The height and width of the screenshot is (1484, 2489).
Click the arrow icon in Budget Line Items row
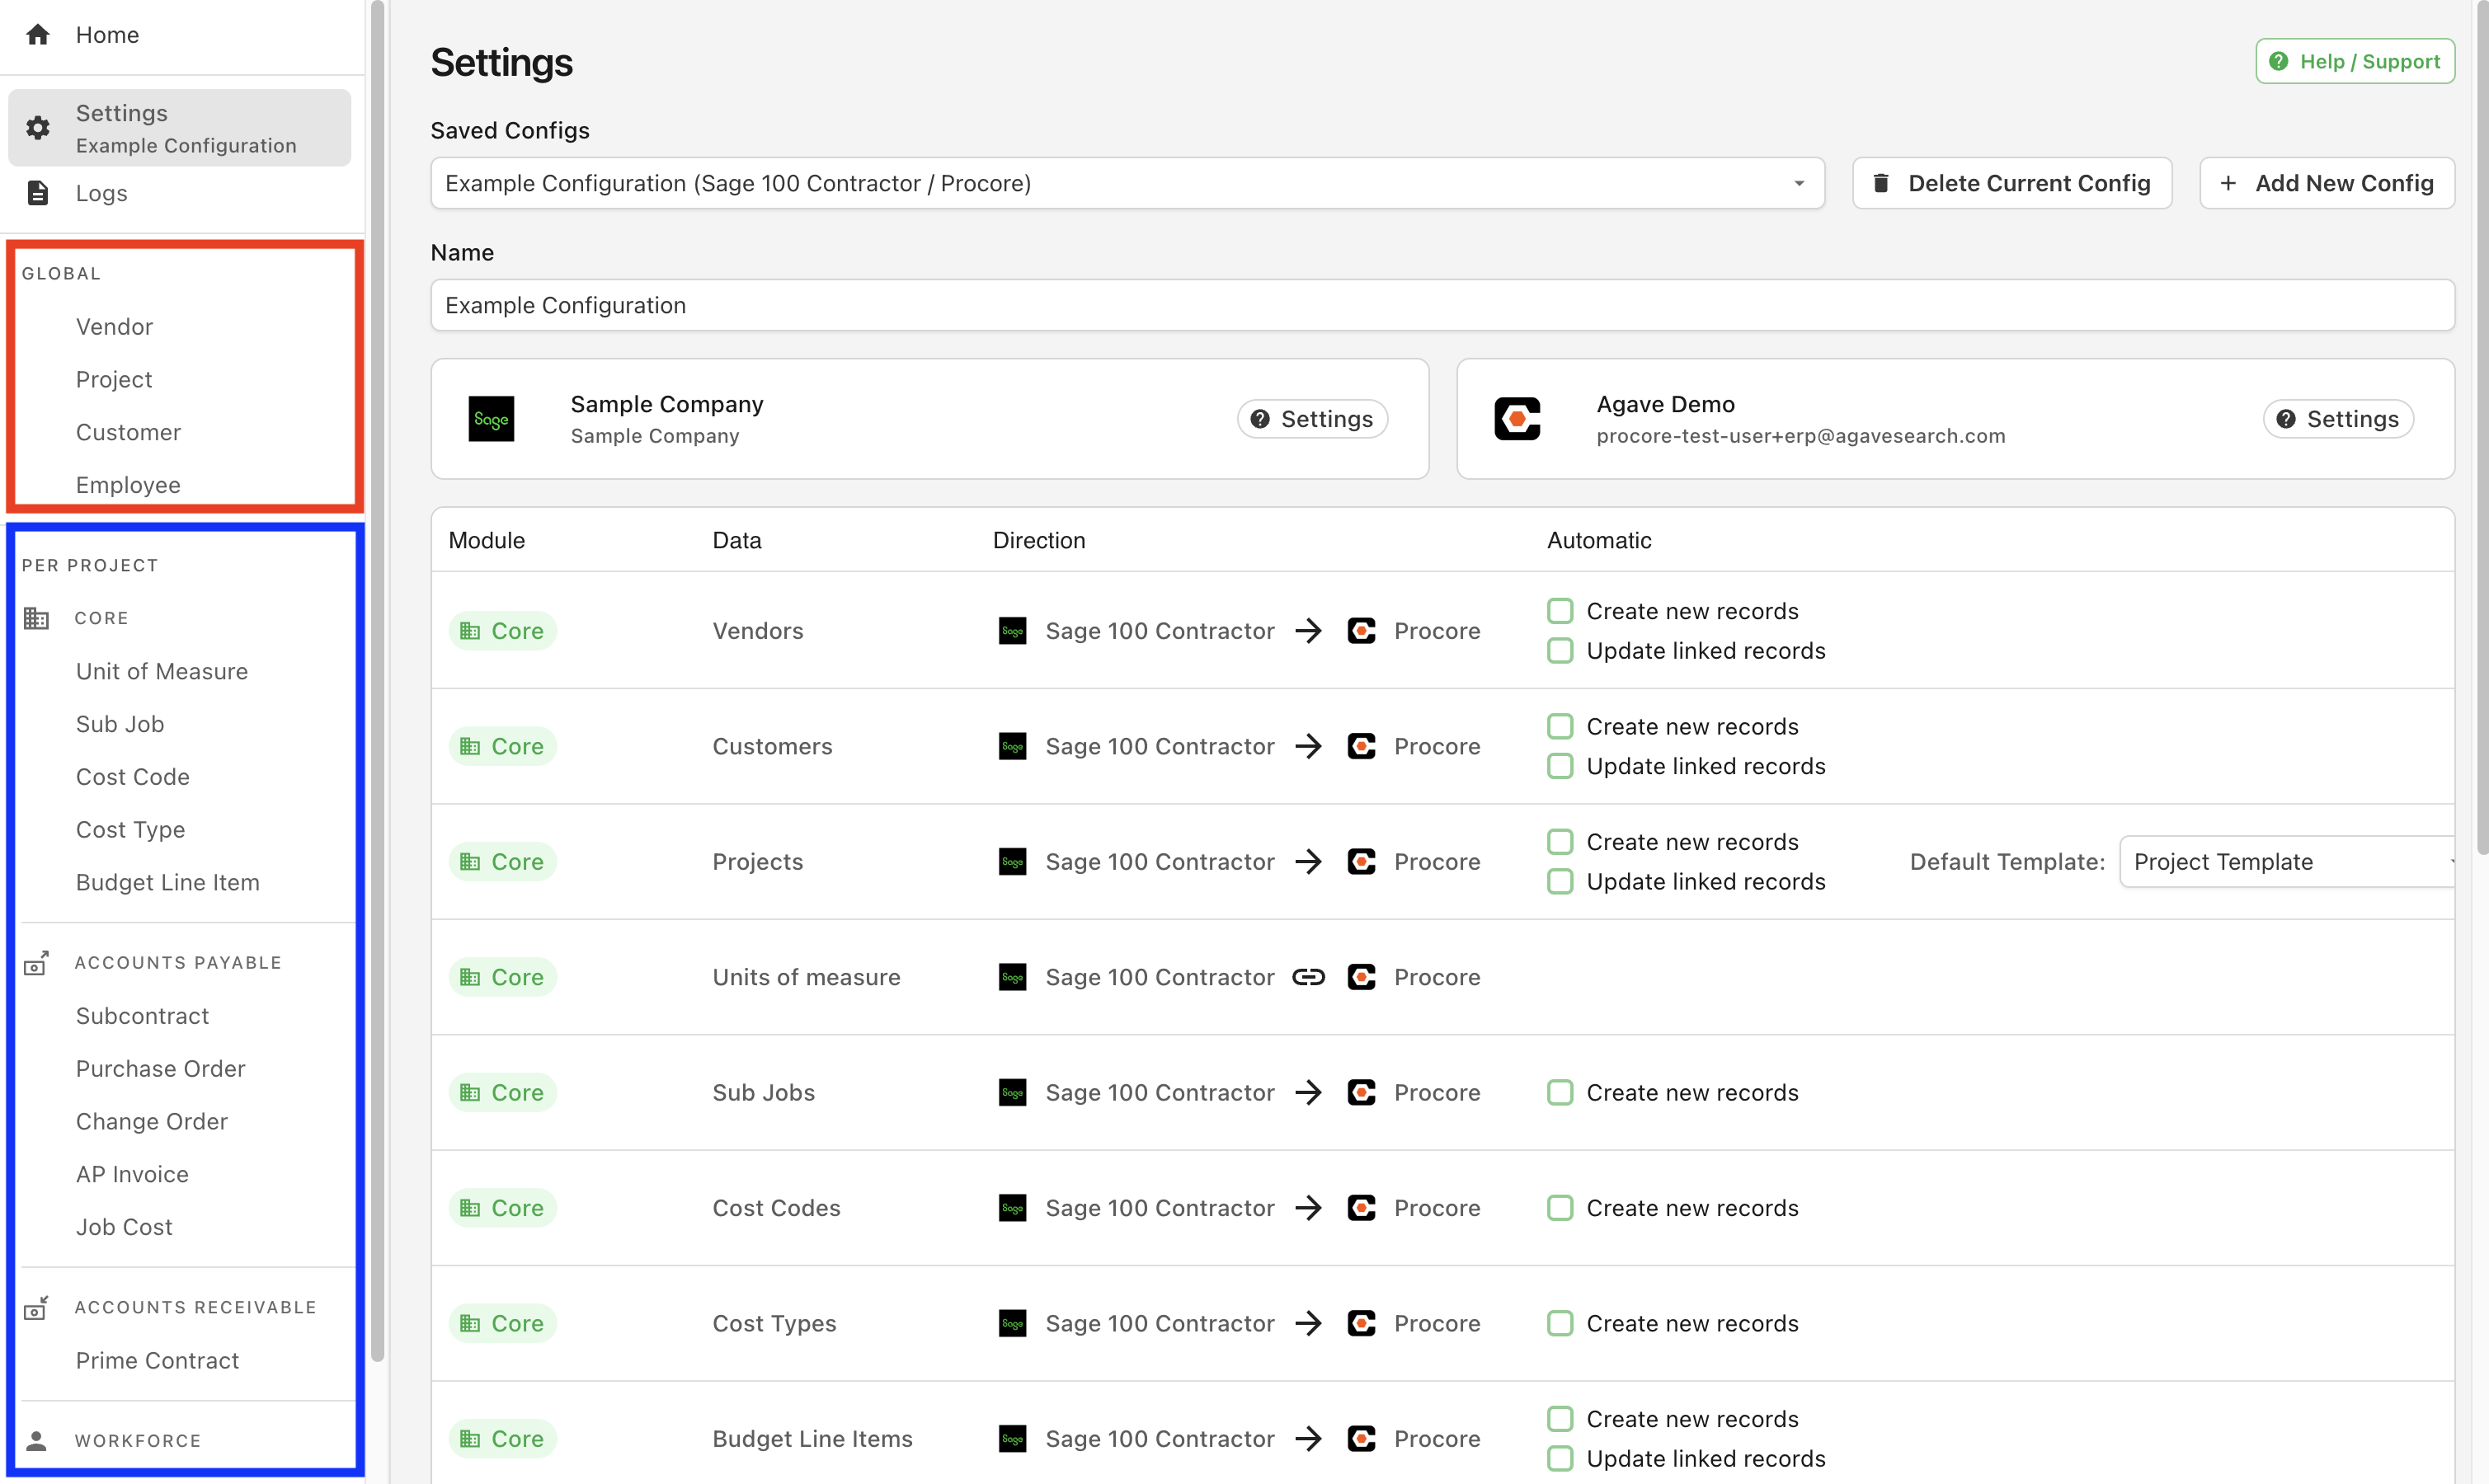click(1308, 1439)
